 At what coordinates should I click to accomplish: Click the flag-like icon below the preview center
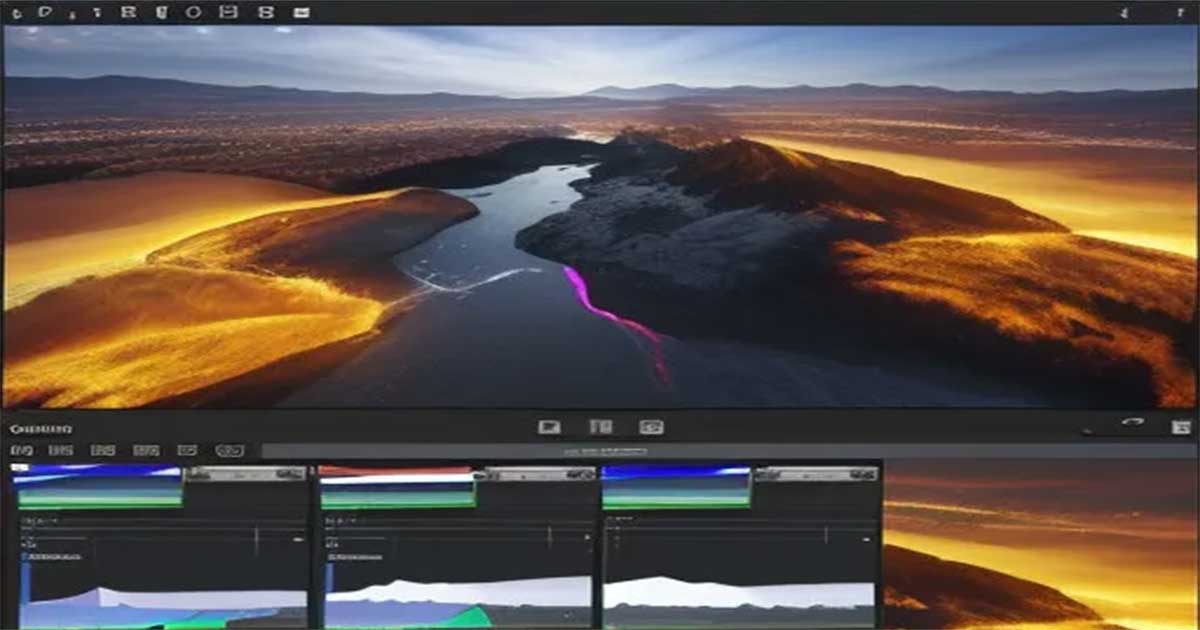pyautogui.click(x=549, y=427)
